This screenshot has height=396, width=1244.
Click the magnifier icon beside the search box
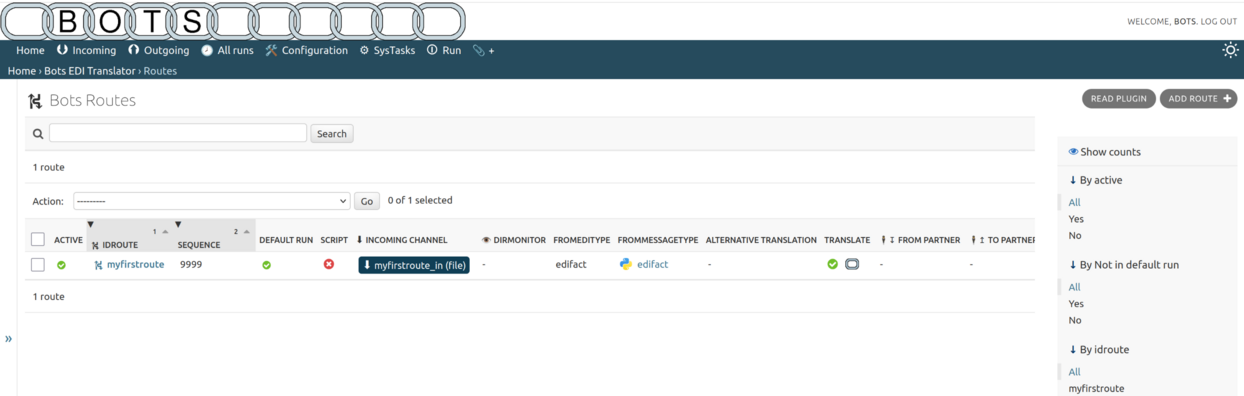(x=38, y=133)
